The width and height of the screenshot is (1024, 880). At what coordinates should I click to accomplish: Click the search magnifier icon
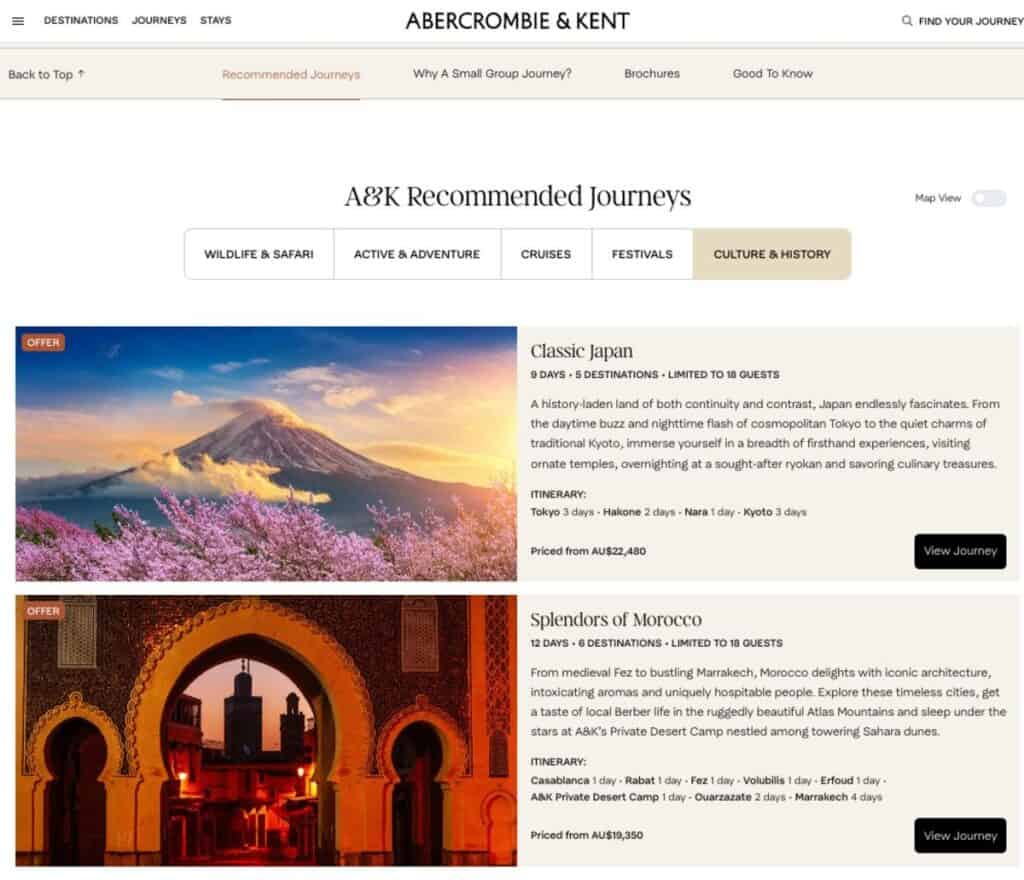[x=906, y=21]
